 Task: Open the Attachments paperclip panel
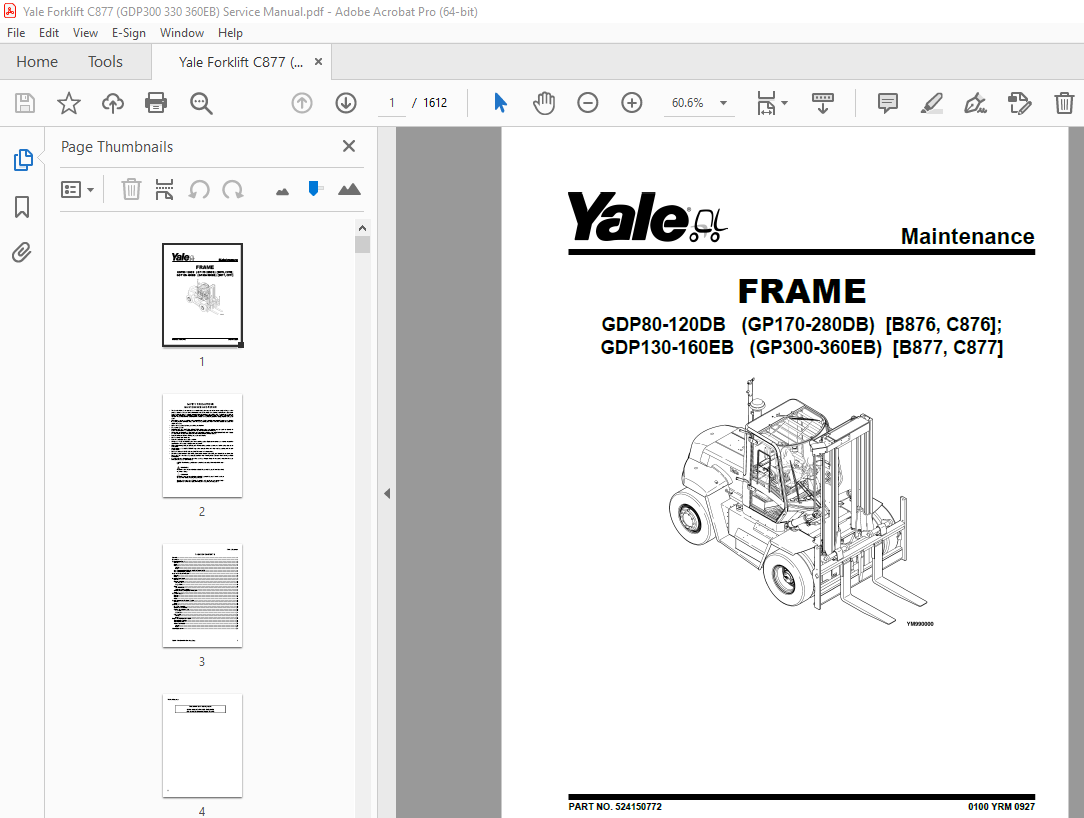(x=21, y=252)
